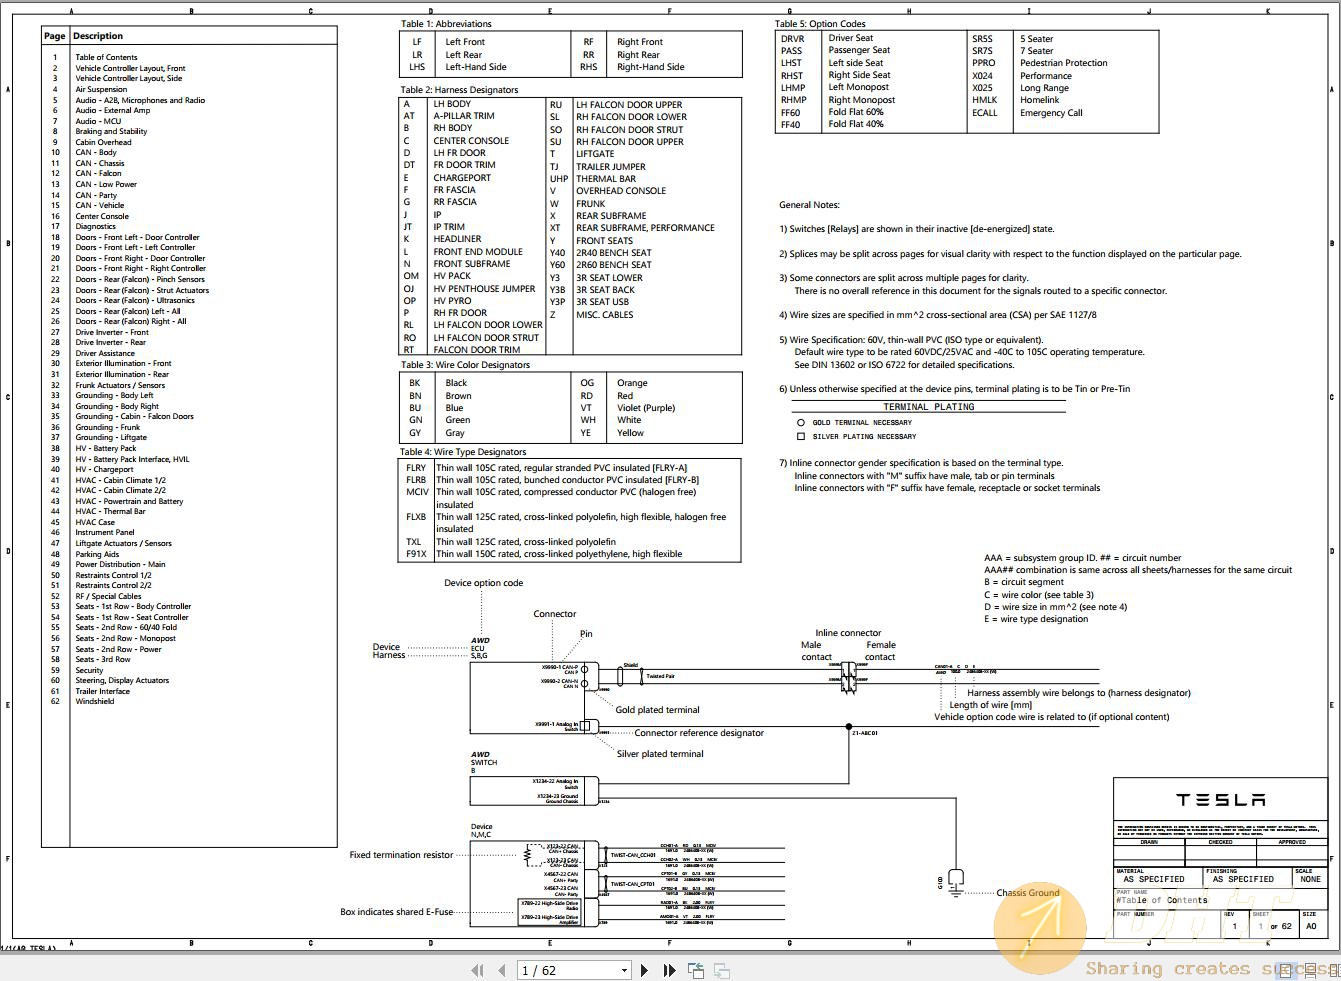Click 'Device option code' diagram label
1341x981 pixels.
point(484,583)
